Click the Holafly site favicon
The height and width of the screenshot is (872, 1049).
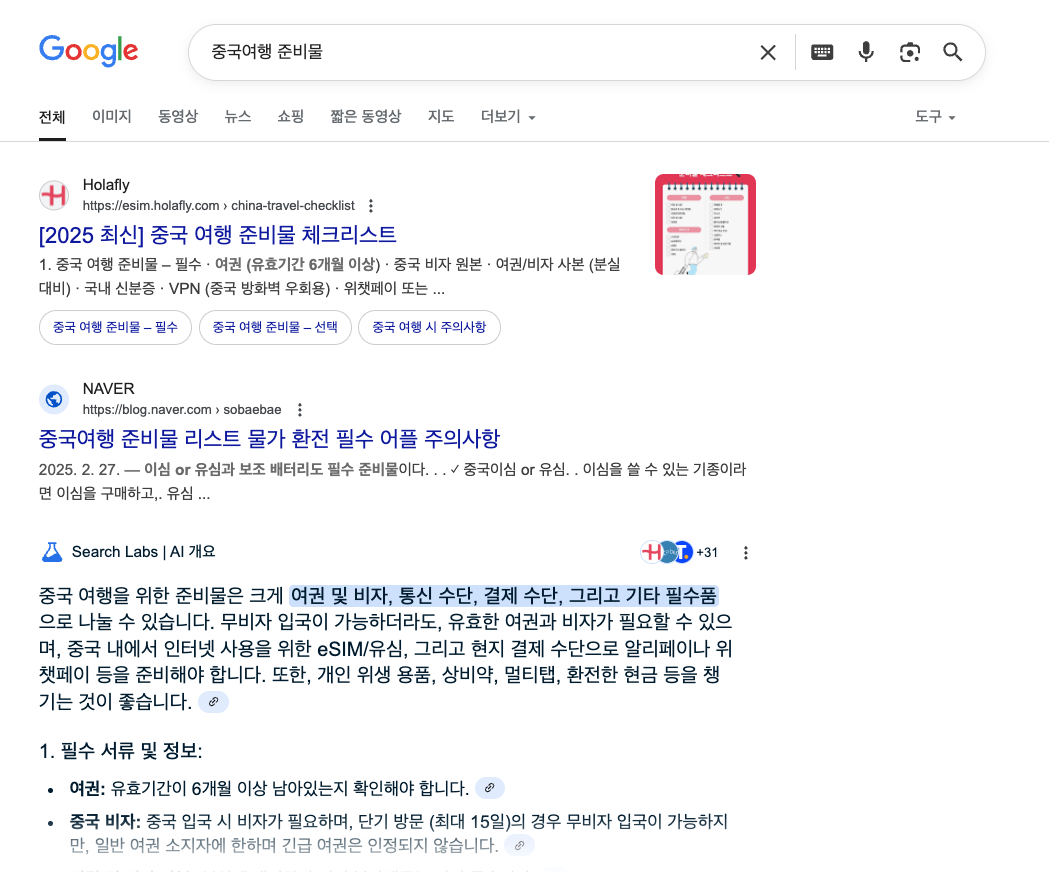pyautogui.click(x=54, y=195)
